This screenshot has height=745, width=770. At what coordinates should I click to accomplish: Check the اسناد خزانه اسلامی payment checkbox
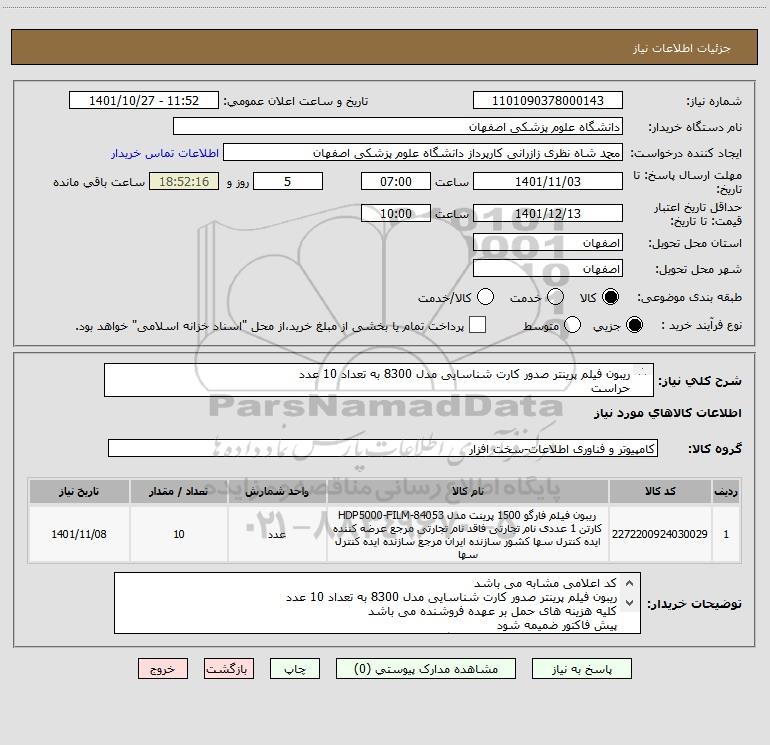pos(477,325)
